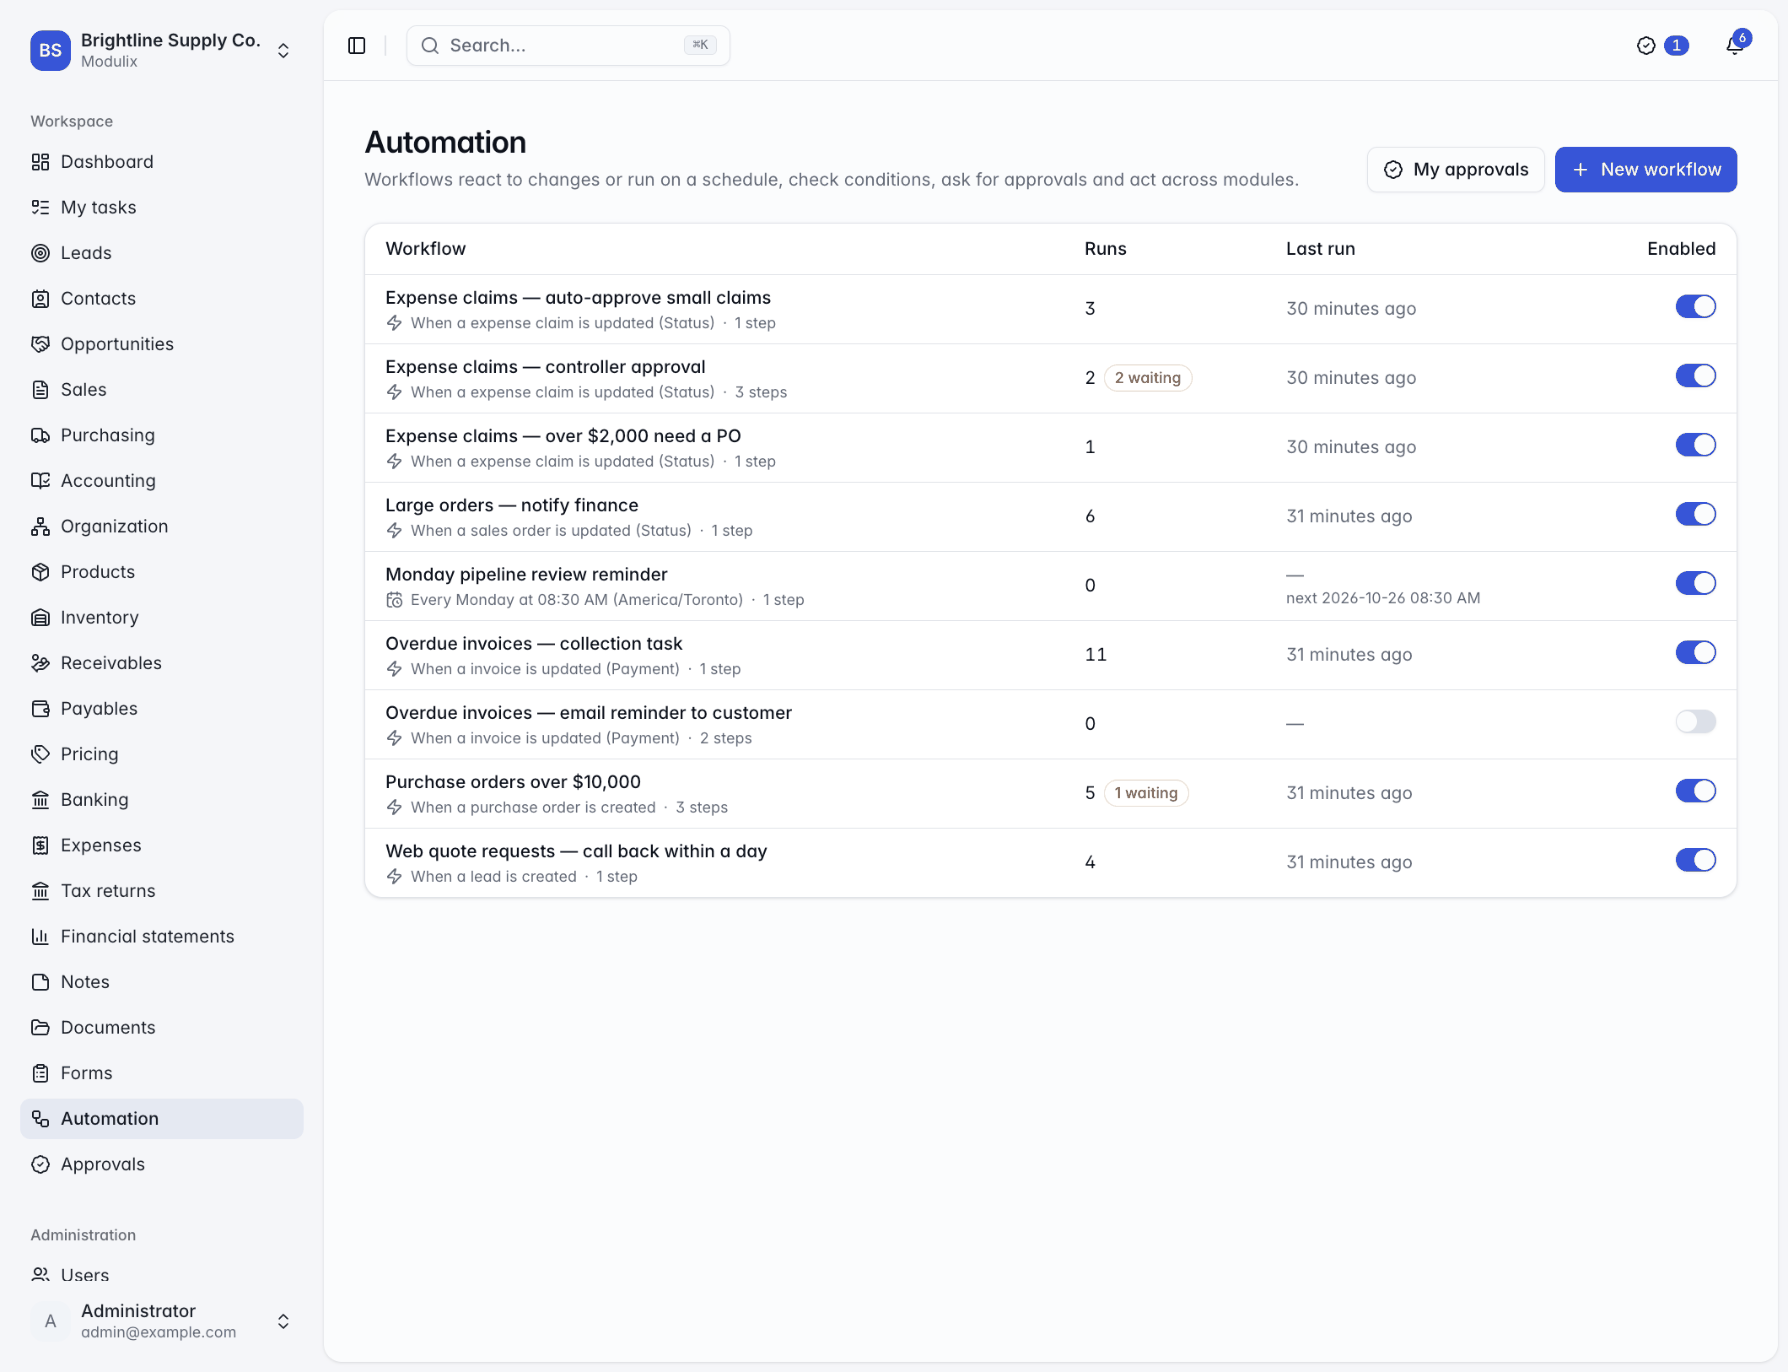This screenshot has height=1372, width=1788.
Task: Toggle Web quote requests workflow switch
Action: [1695, 860]
